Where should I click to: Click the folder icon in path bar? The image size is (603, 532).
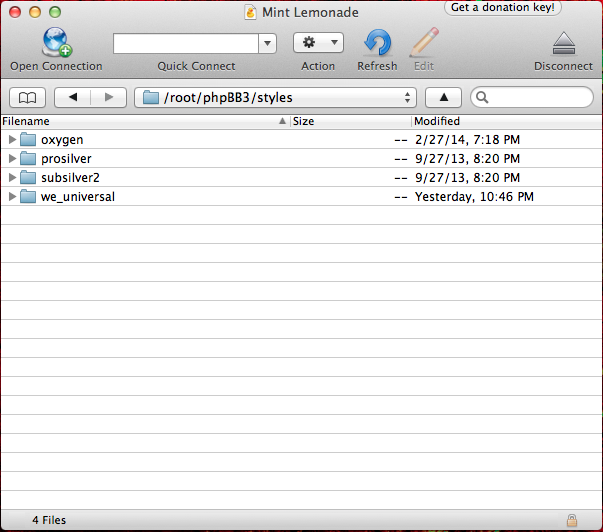click(151, 97)
